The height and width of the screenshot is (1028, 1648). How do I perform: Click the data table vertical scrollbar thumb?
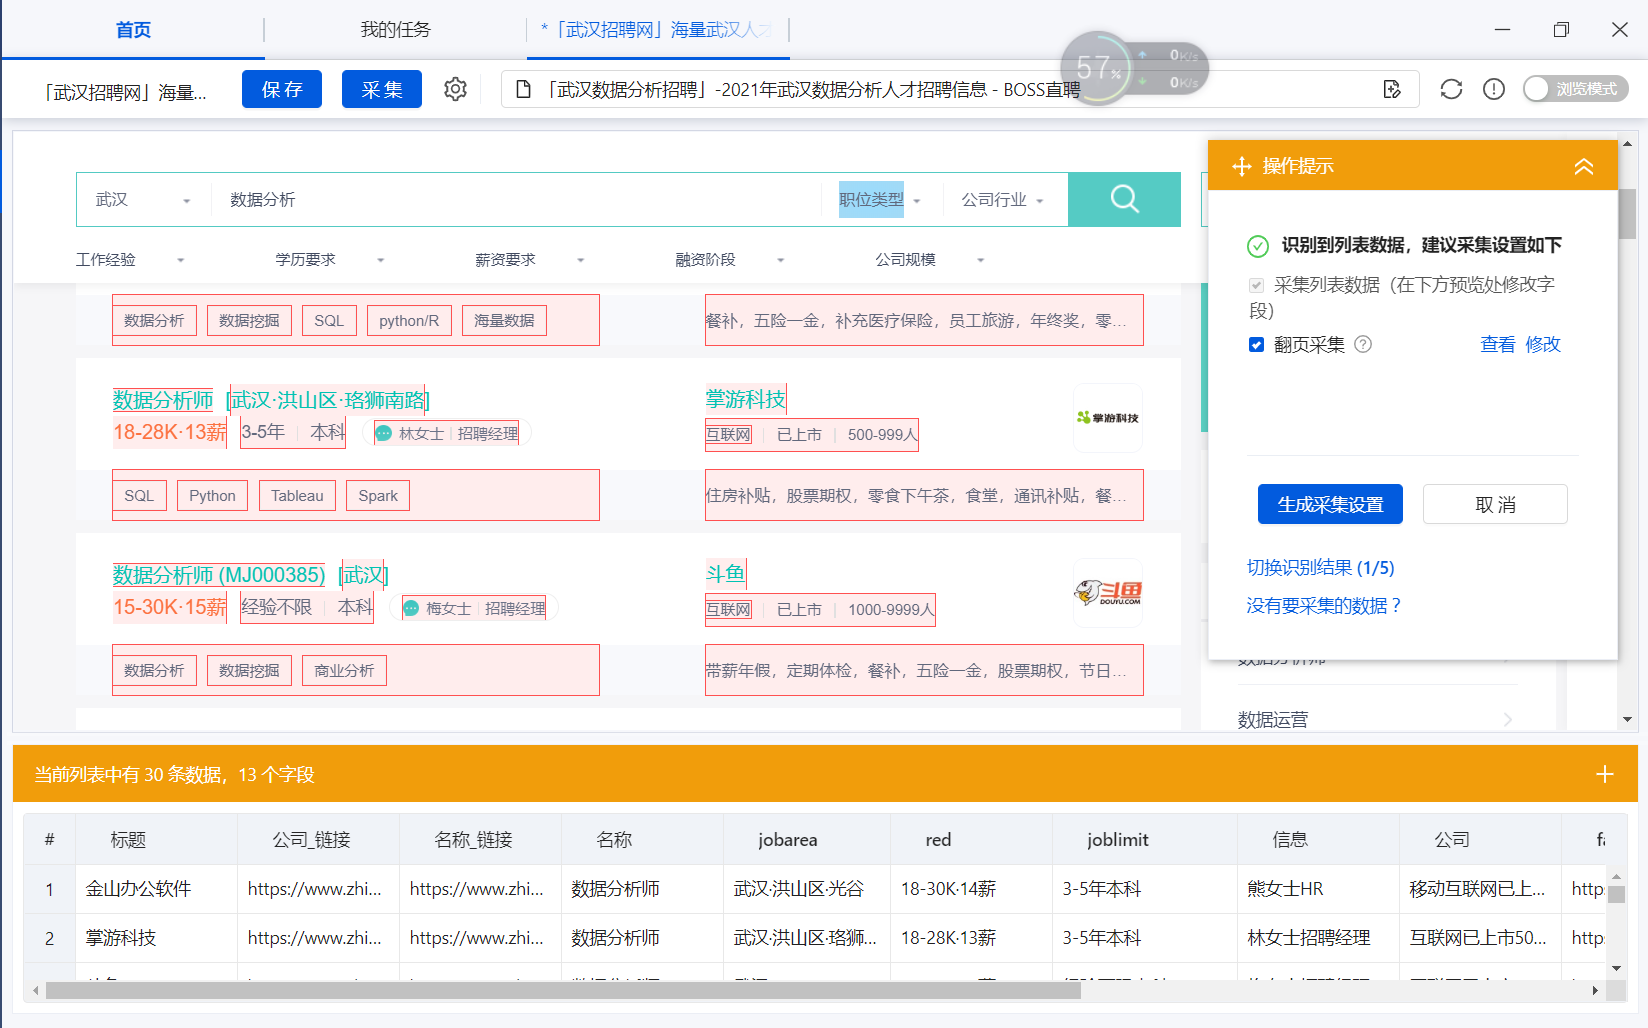pyautogui.click(x=1616, y=895)
